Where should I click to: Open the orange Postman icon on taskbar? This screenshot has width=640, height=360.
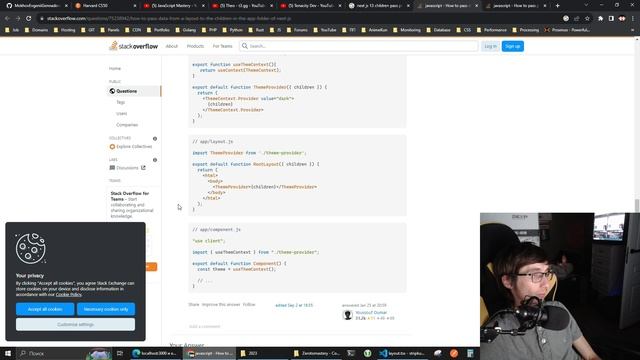[454, 353]
